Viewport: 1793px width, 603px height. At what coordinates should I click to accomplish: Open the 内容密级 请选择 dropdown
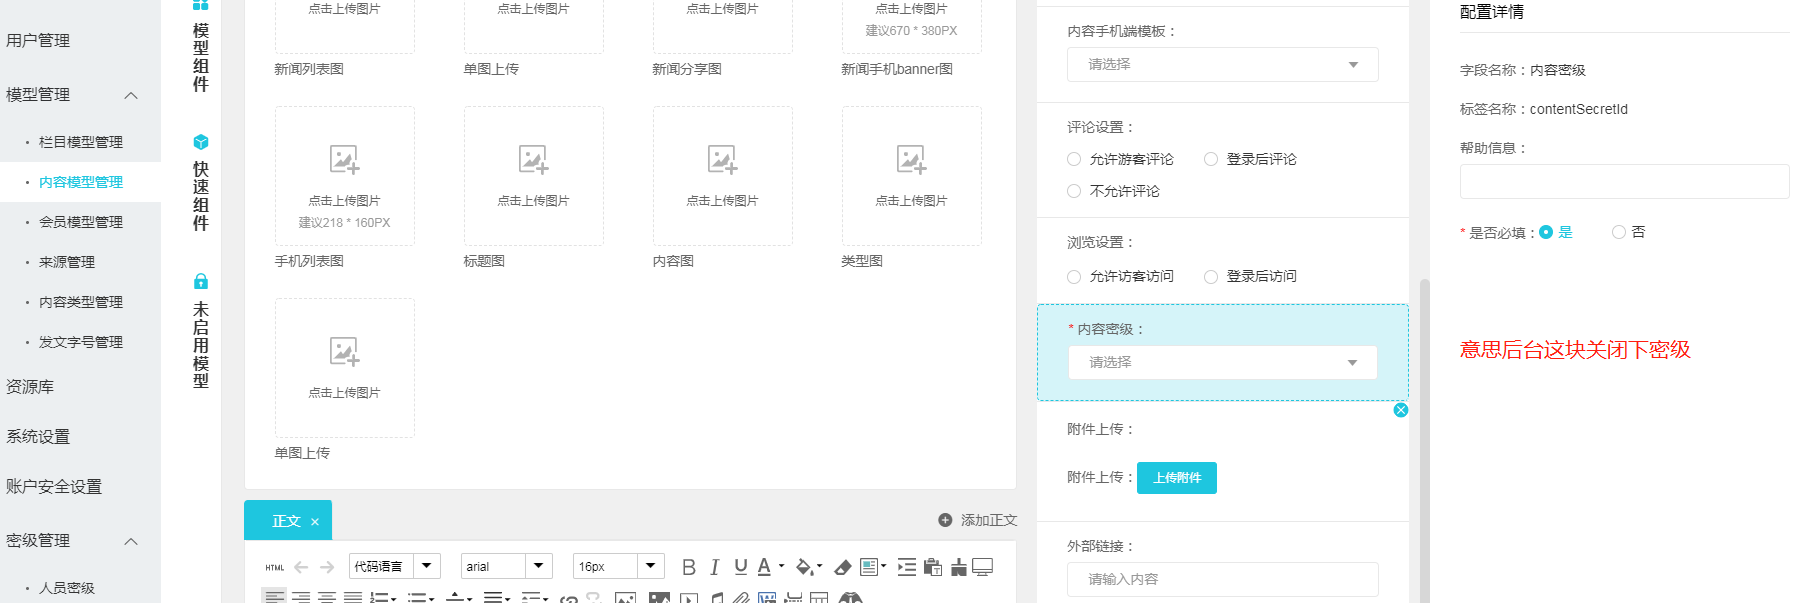tap(1222, 362)
